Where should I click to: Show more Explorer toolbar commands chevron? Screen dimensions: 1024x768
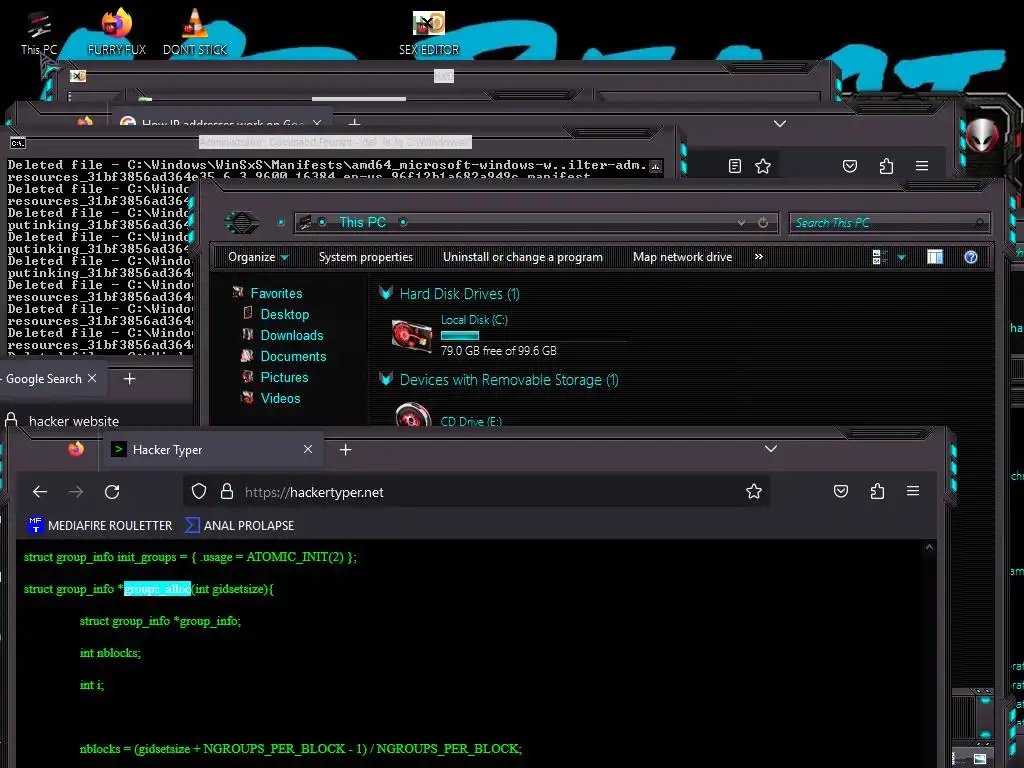click(758, 257)
